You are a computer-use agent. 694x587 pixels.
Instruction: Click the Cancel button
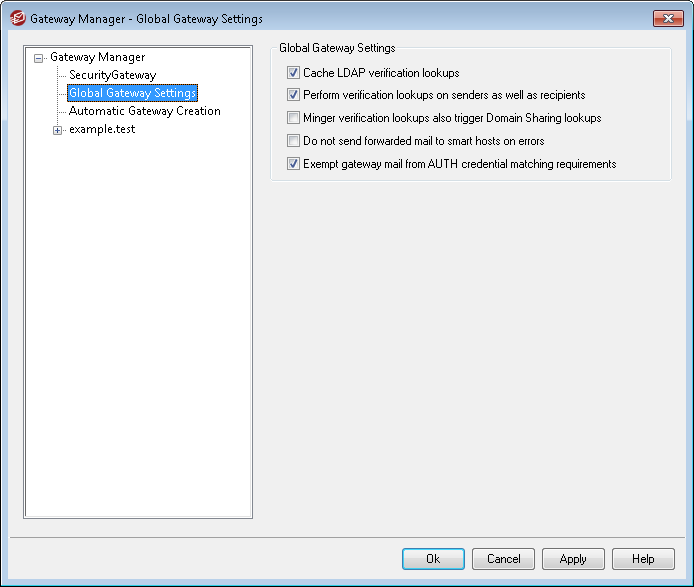click(503, 559)
